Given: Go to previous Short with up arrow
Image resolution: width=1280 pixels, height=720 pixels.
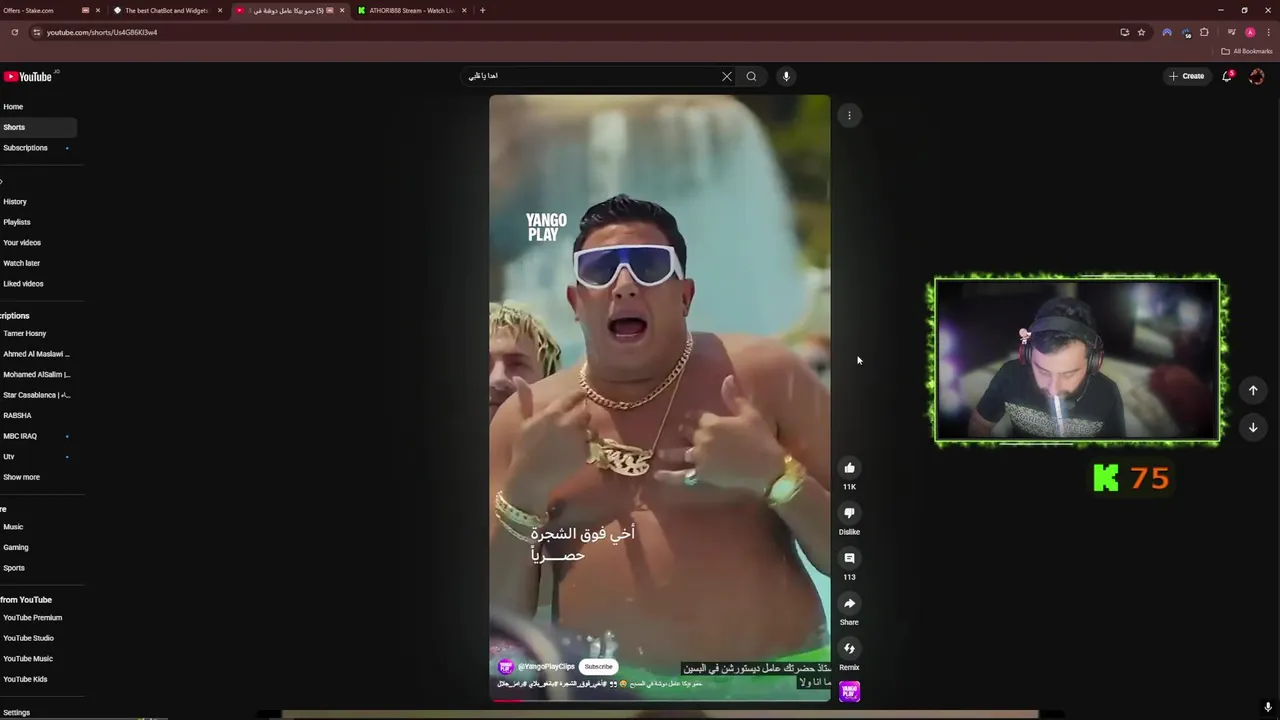Looking at the screenshot, I should coord(1253,390).
